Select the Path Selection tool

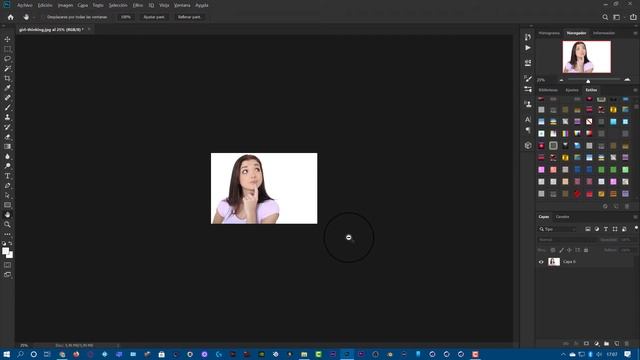click(x=7, y=196)
